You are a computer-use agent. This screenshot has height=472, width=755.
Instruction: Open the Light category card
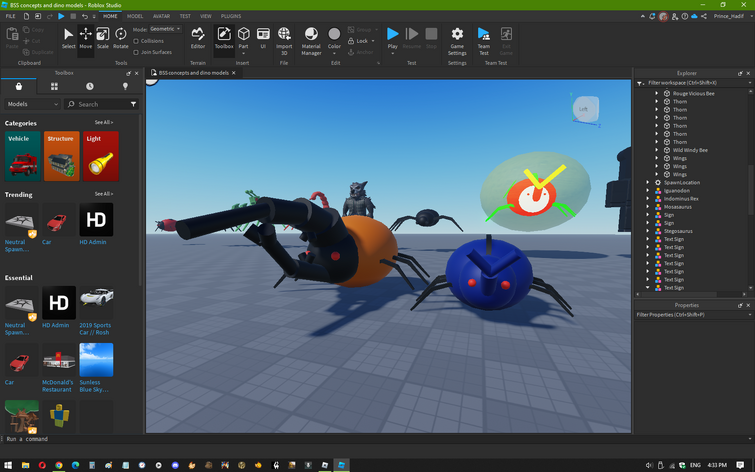tap(101, 156)
